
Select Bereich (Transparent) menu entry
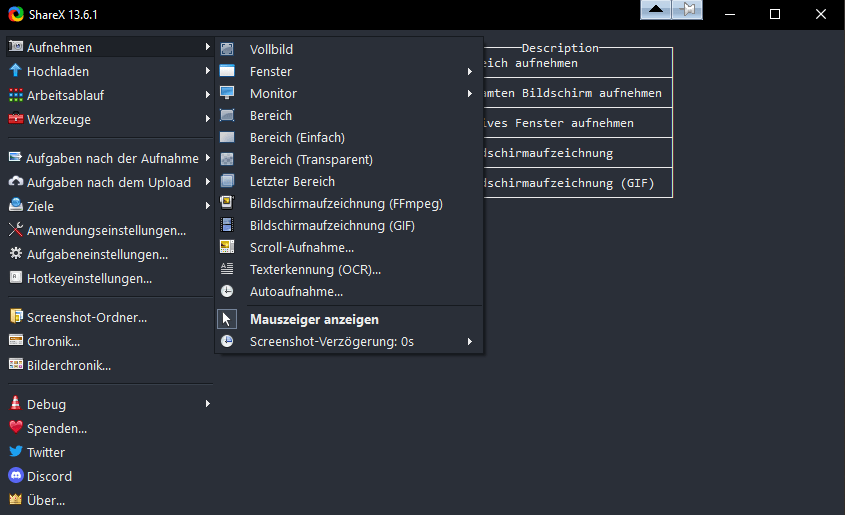click(x=311, y=160)
